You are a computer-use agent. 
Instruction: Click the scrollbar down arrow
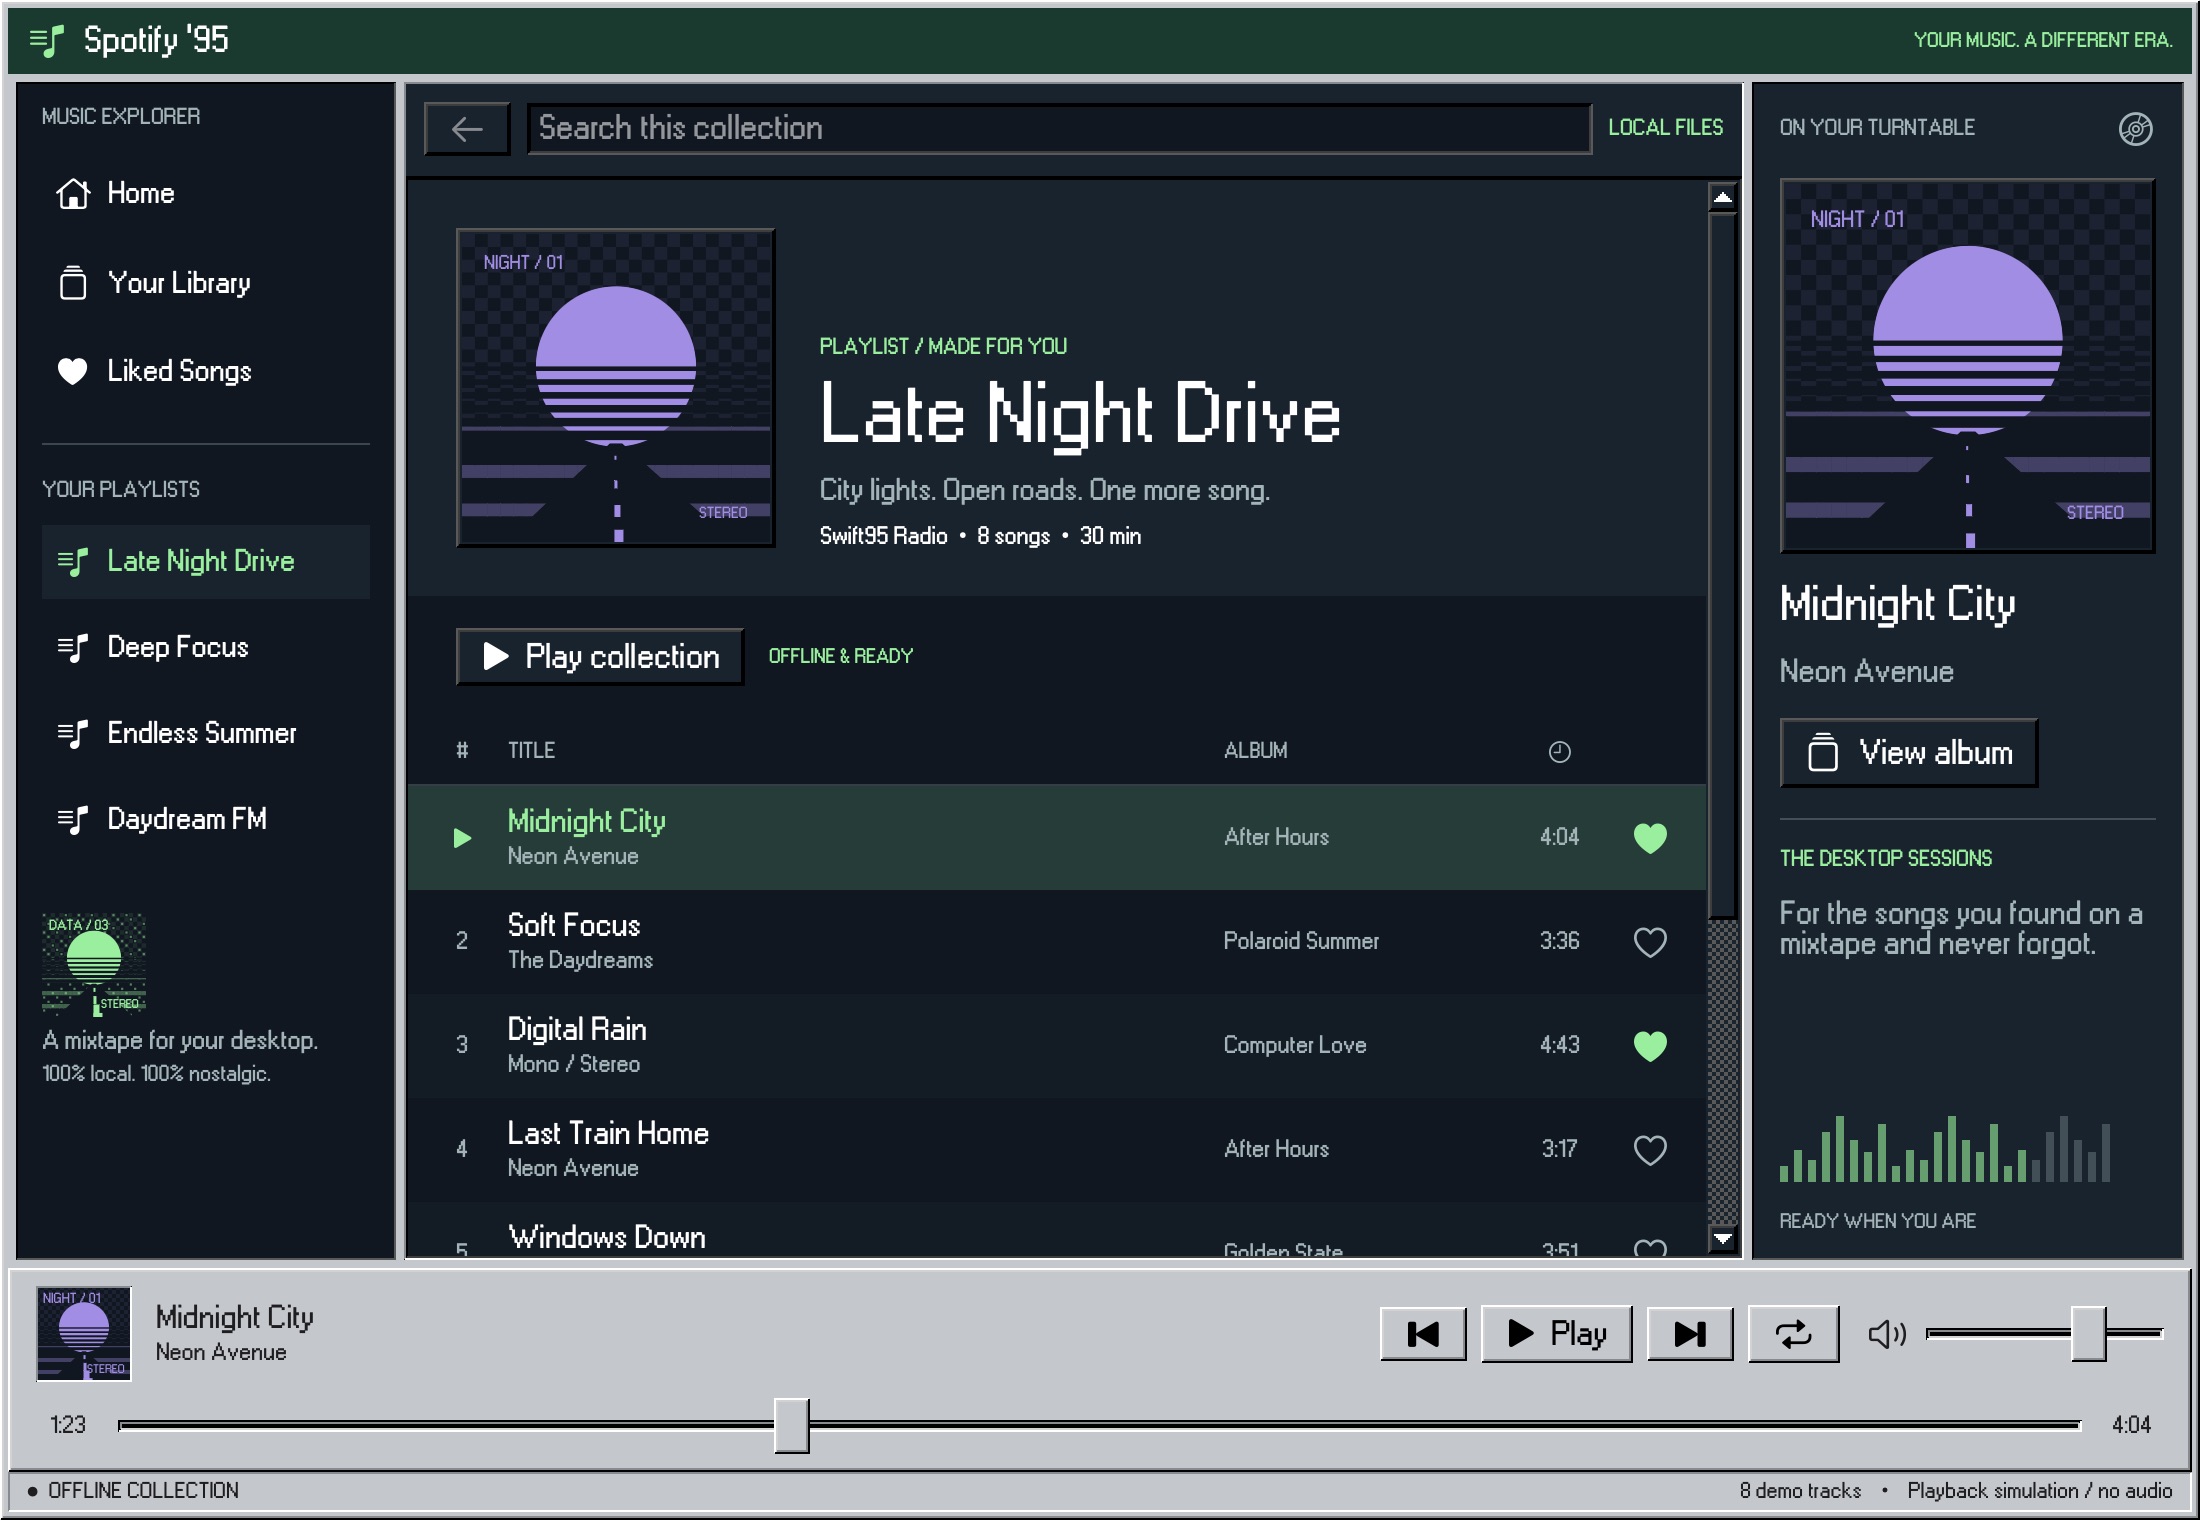(1722, 1239)
